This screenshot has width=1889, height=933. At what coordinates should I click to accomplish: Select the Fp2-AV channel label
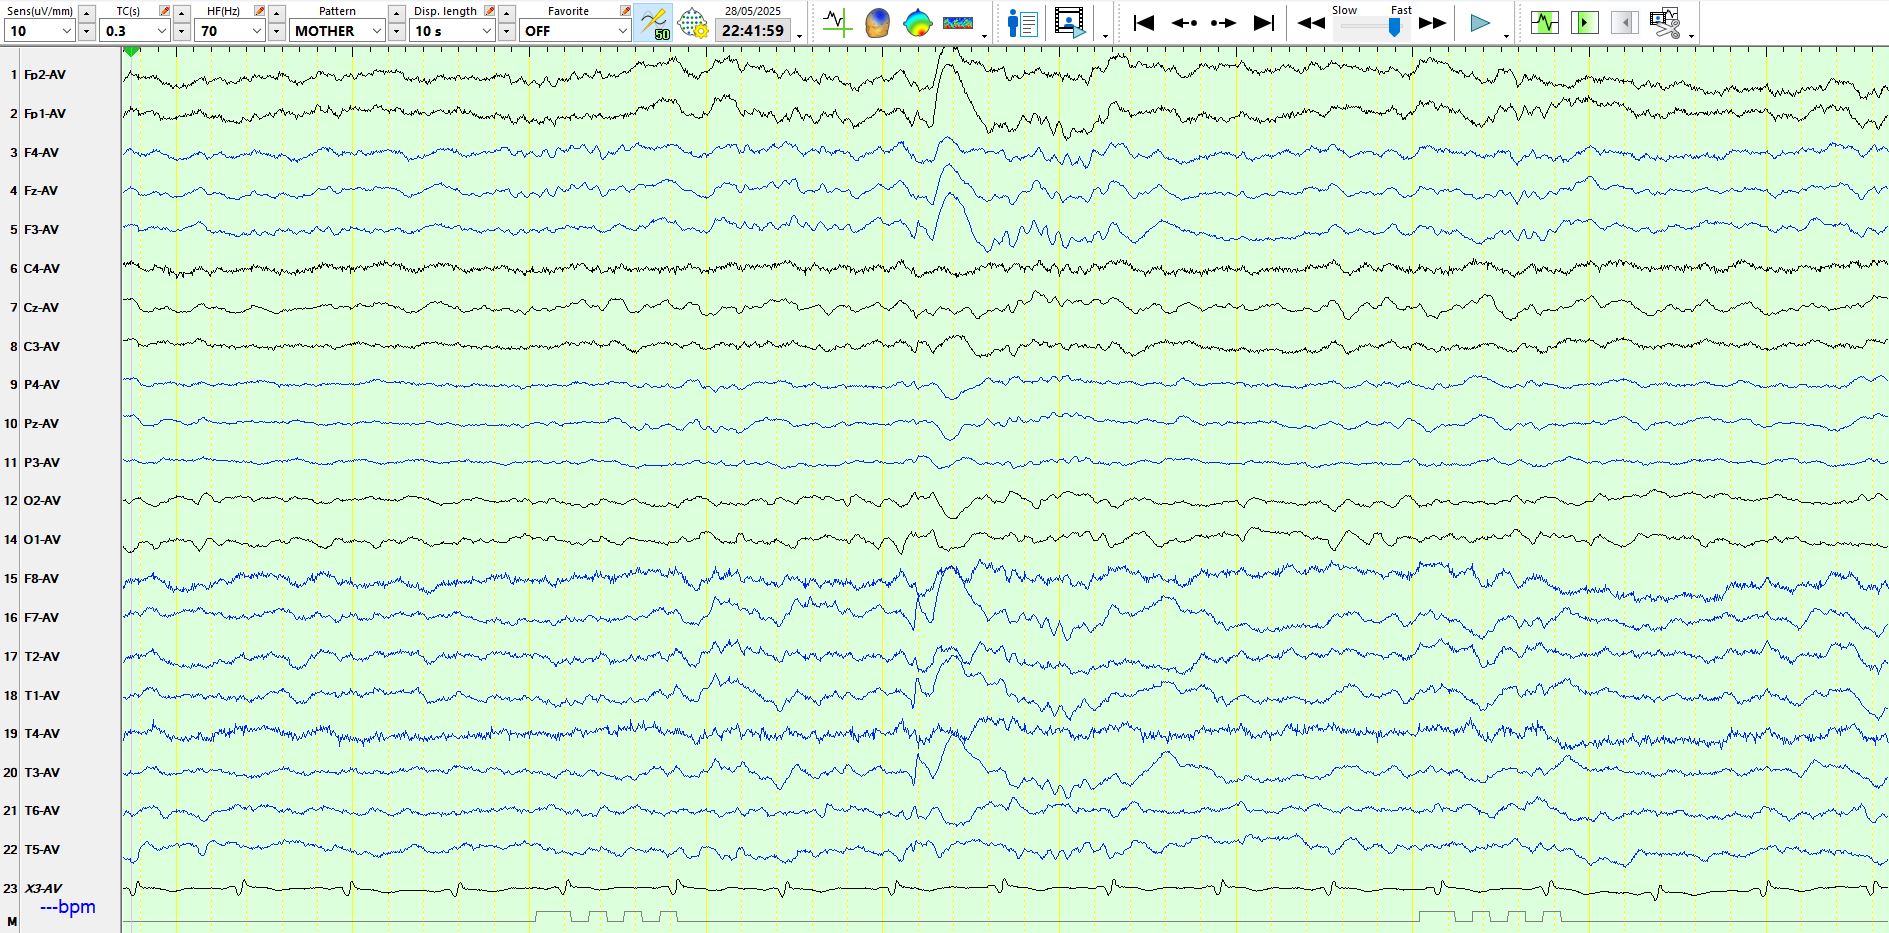pyautogui.click(x=45, y=75)
